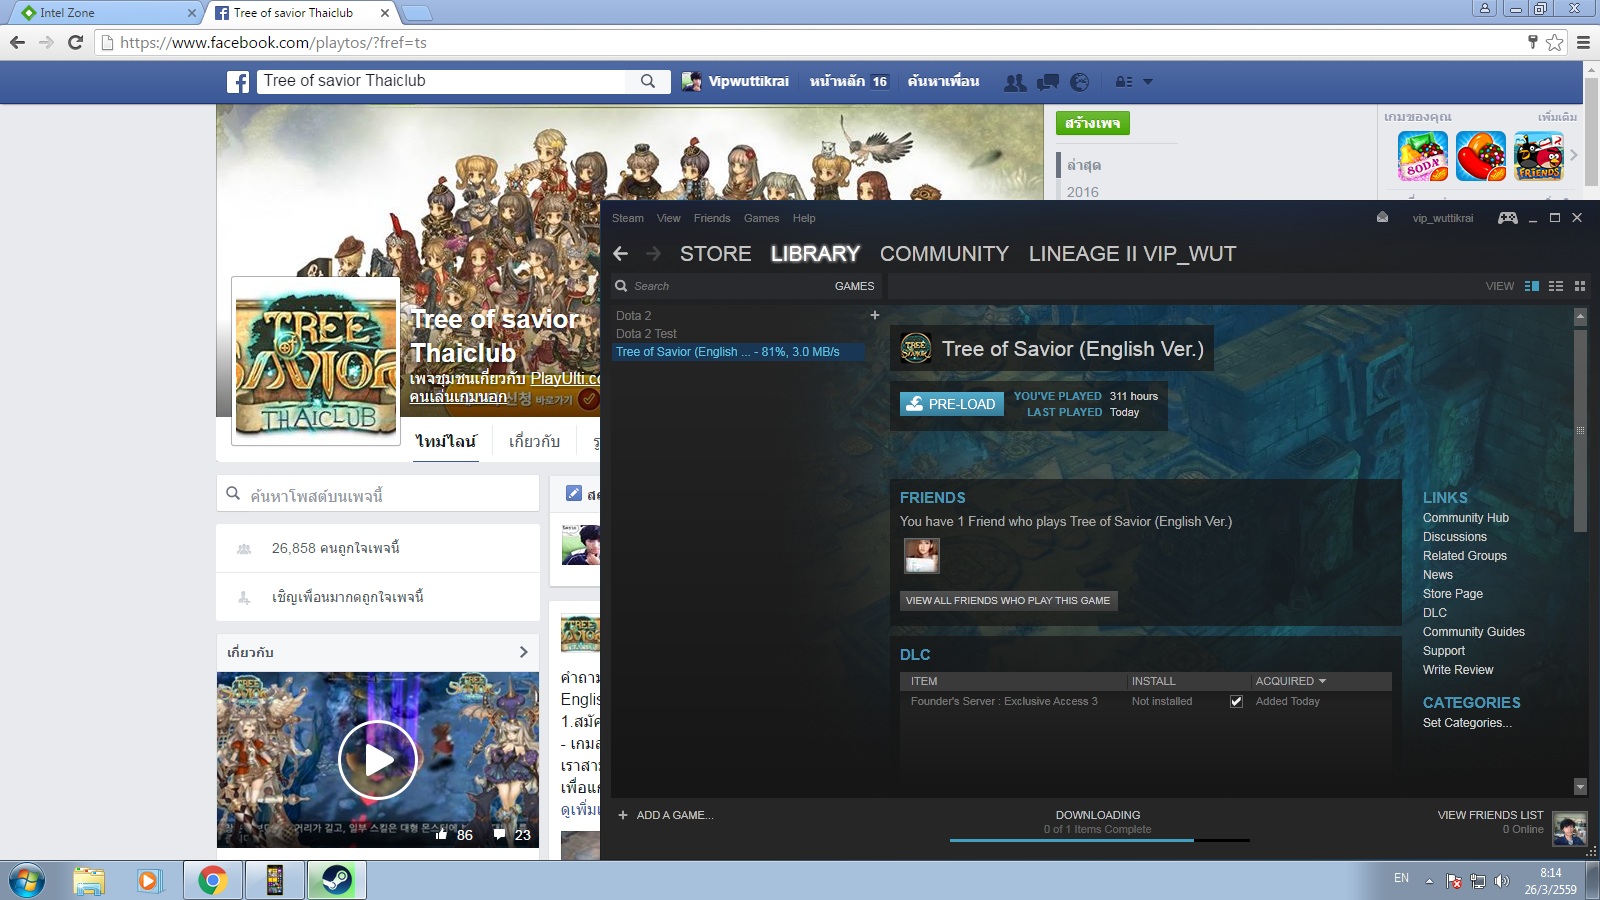Screen dimensions: 1600x900
Task: Open the GAMES library filter dropdown
Action: point(854,286)
